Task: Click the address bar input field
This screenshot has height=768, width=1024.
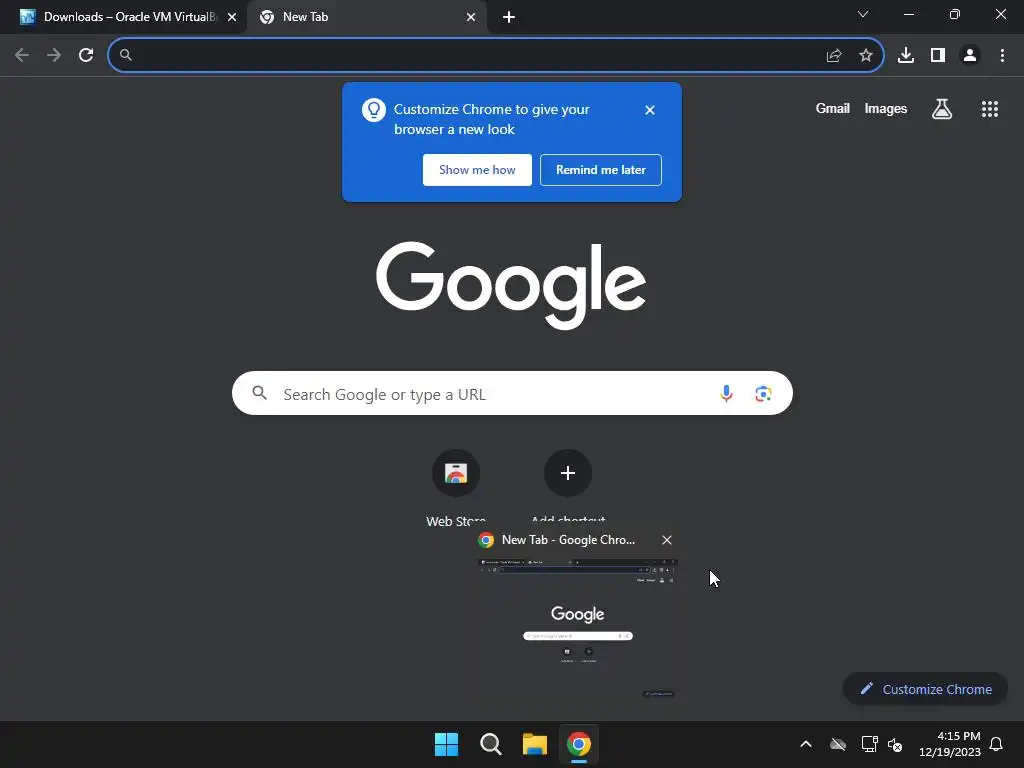Action: [475, 55]
